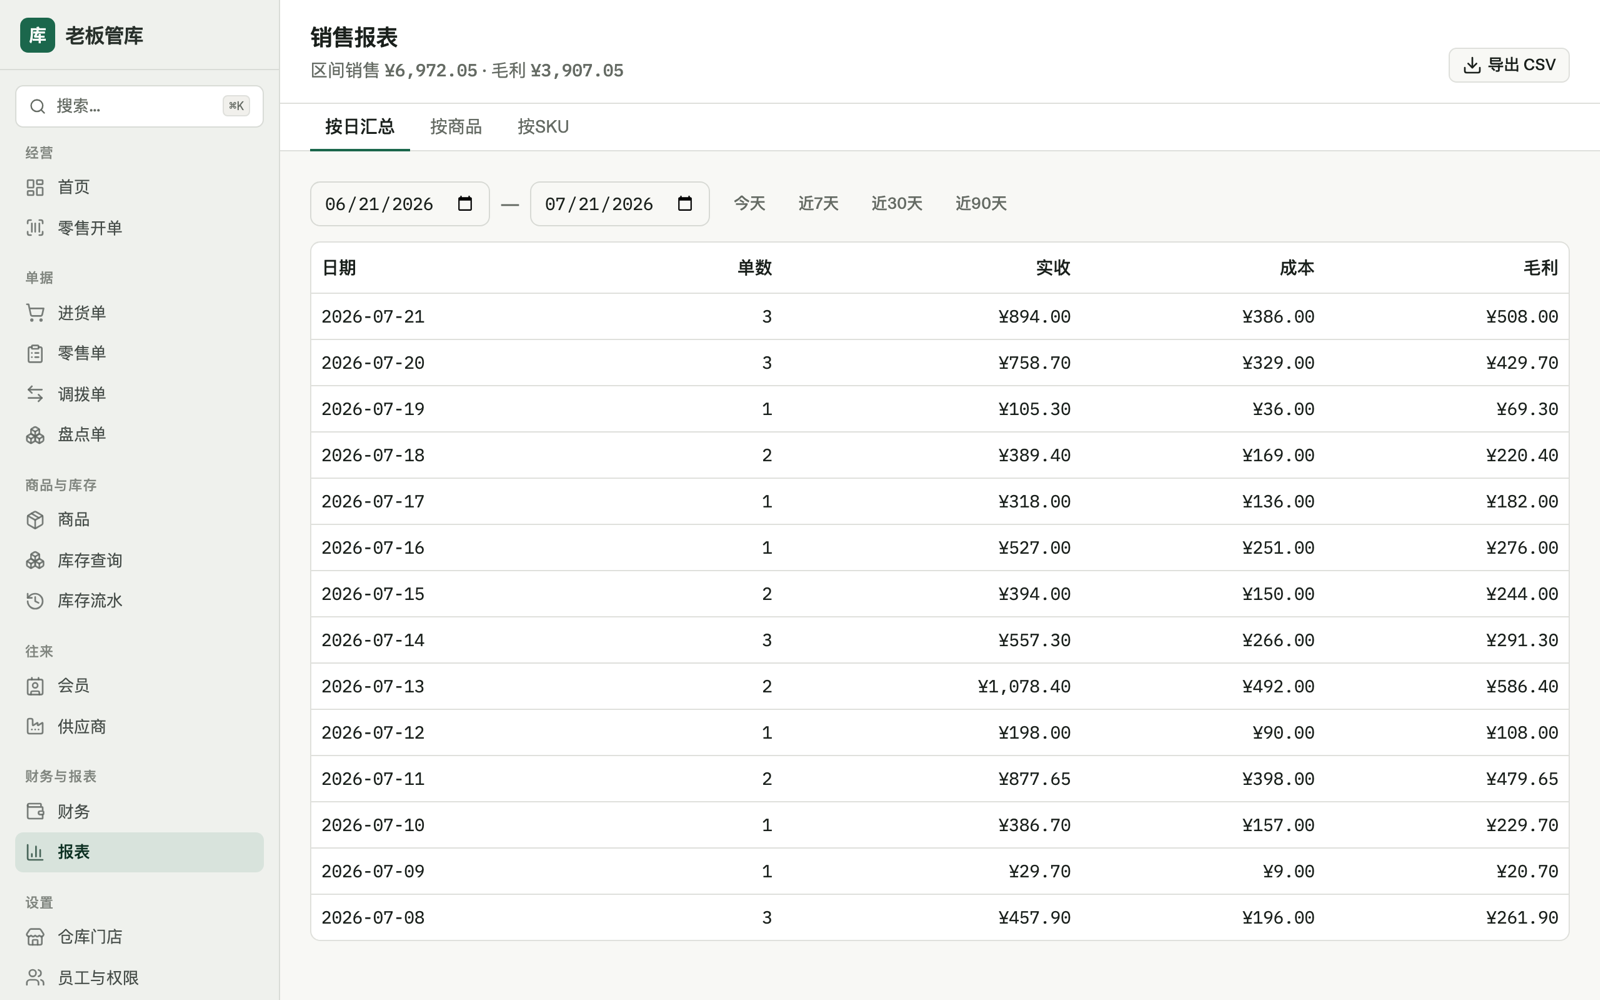Click the 库存流水 history icon
1600x1000 pixels.
(35, 601)
